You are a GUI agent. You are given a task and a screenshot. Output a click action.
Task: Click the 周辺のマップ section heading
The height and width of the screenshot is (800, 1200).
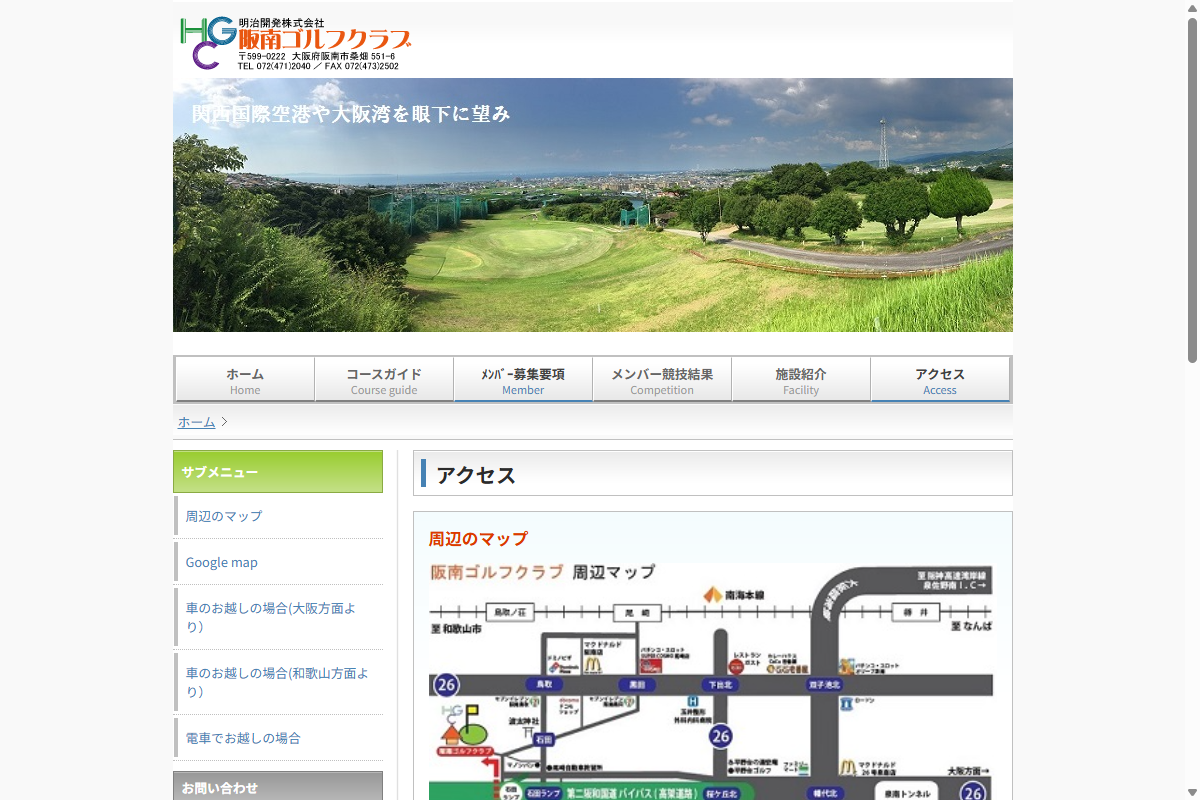(x=478, y=539)
